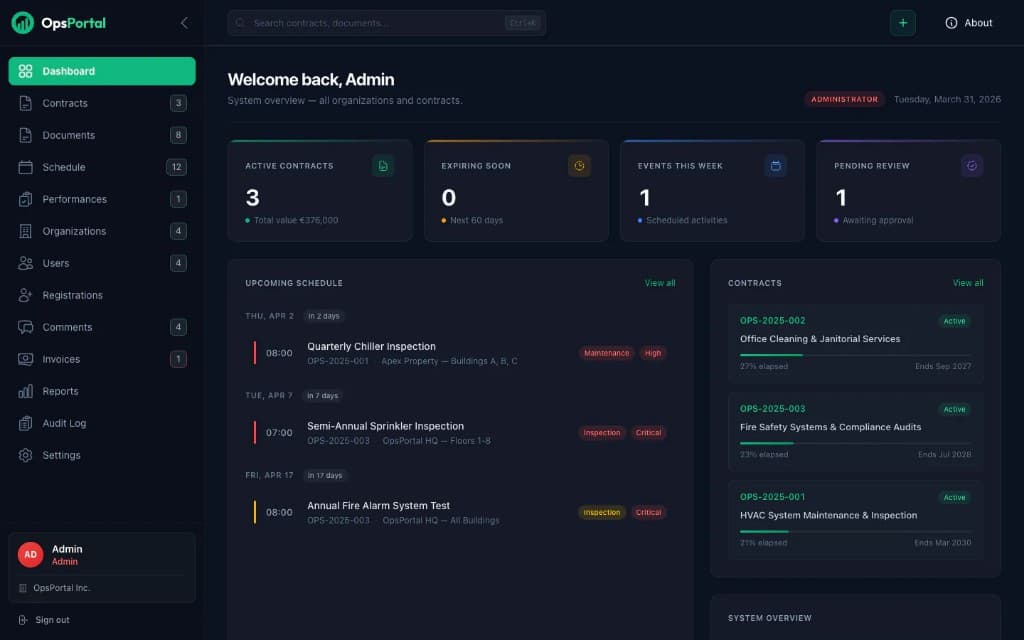Click the Events This Week calendar icon

pyautogui.click(x=776, y=166)
